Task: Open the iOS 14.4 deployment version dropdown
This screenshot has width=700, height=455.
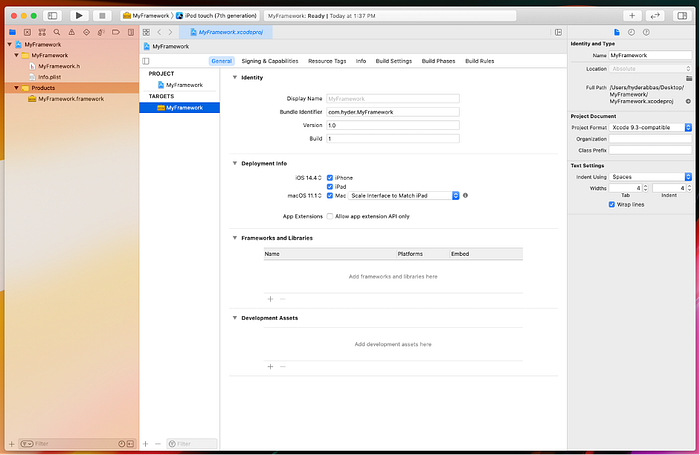Action: (x=308, y=178)
